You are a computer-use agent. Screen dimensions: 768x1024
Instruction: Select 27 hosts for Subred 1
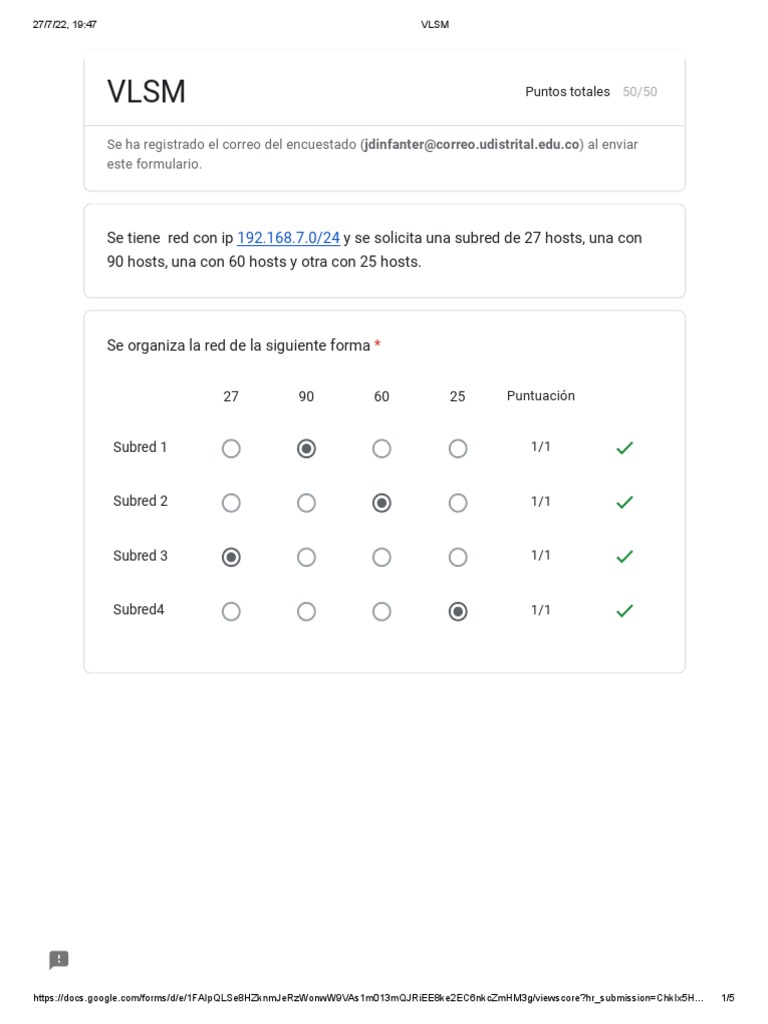[x=231, y=449]
